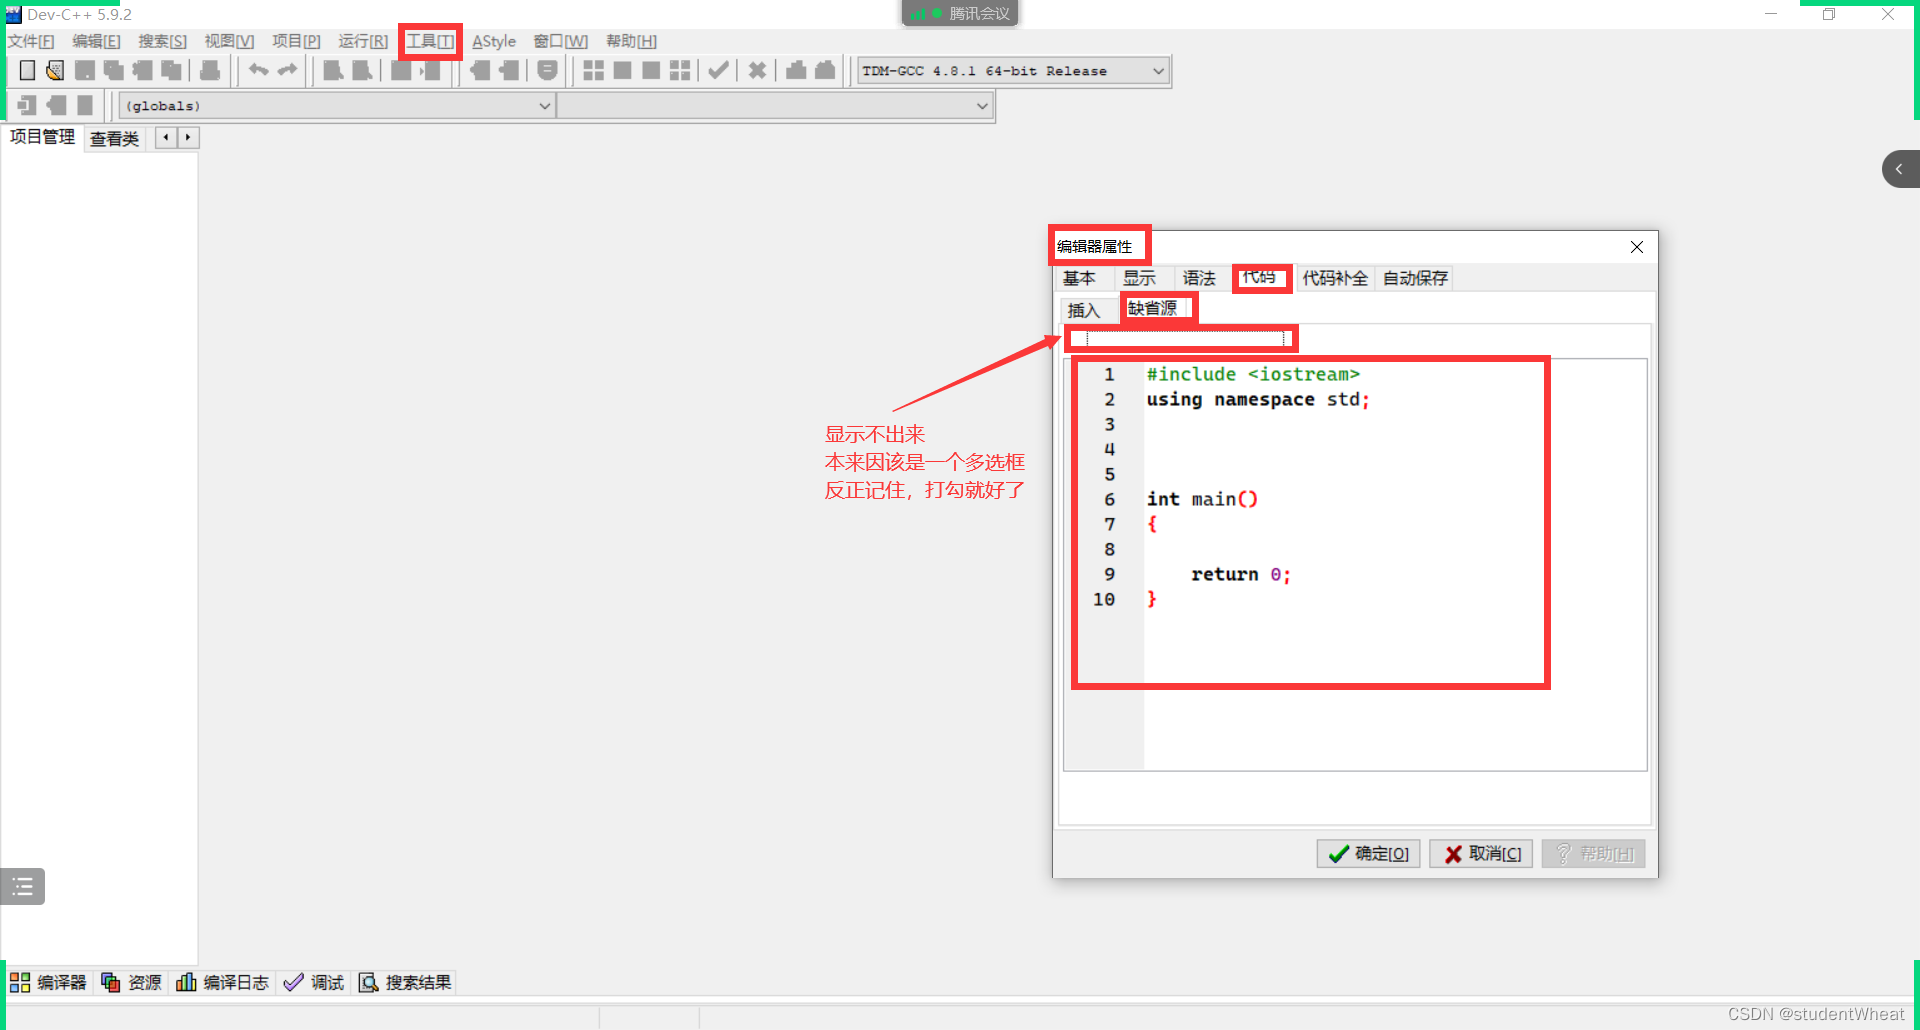The width and height of the screenshot is (1920, 1030).
Task: Click the 资源 icon in the bottom panel
Action: pos(110,983)
